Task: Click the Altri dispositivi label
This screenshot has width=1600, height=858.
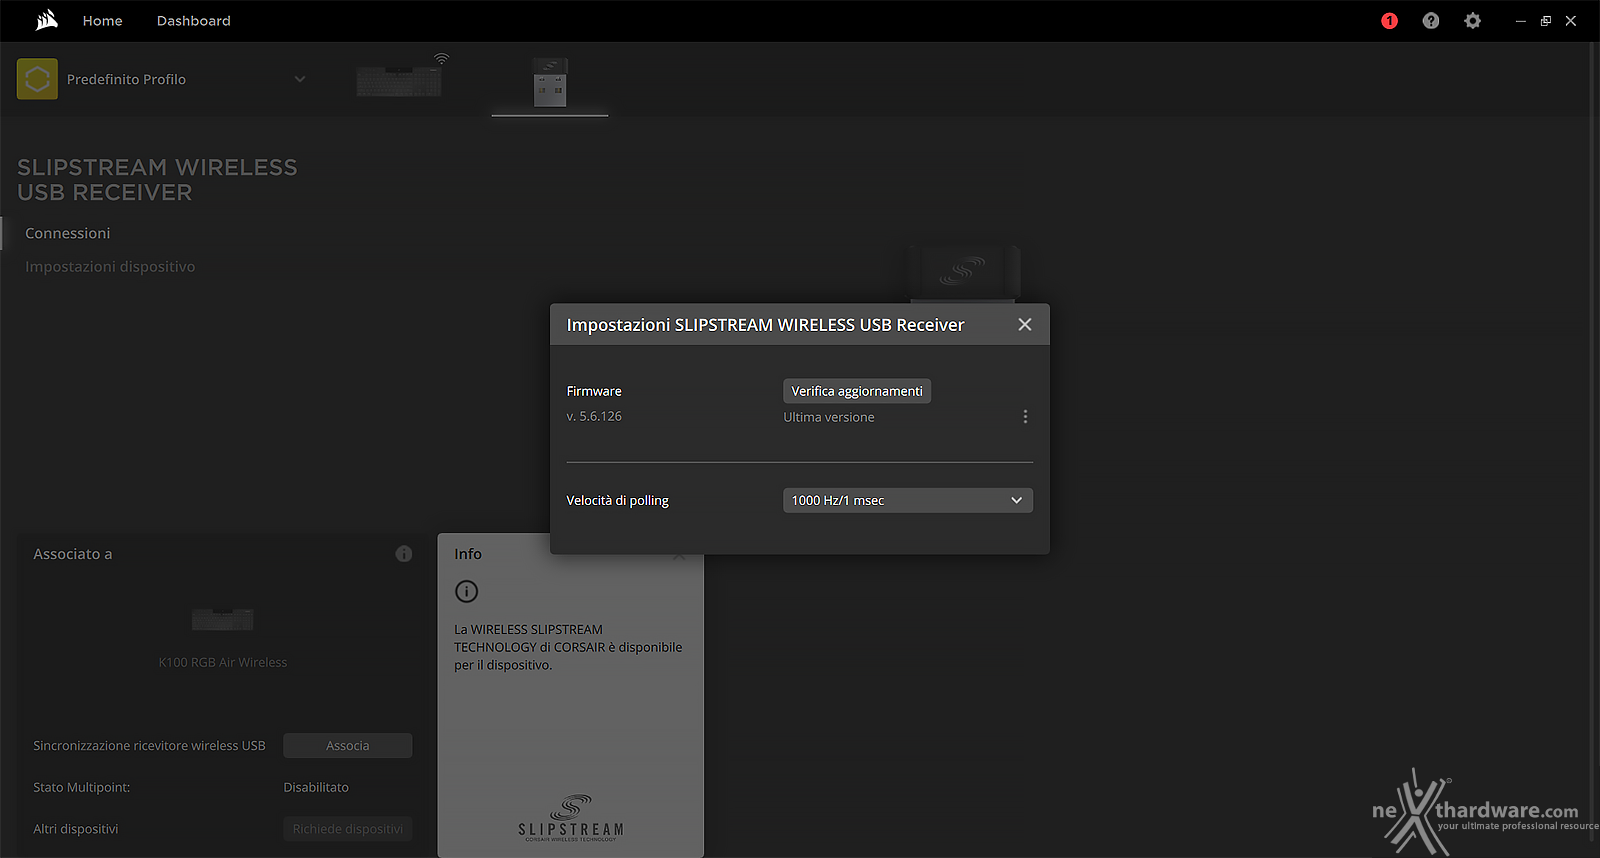Action: tap(76, 829)
